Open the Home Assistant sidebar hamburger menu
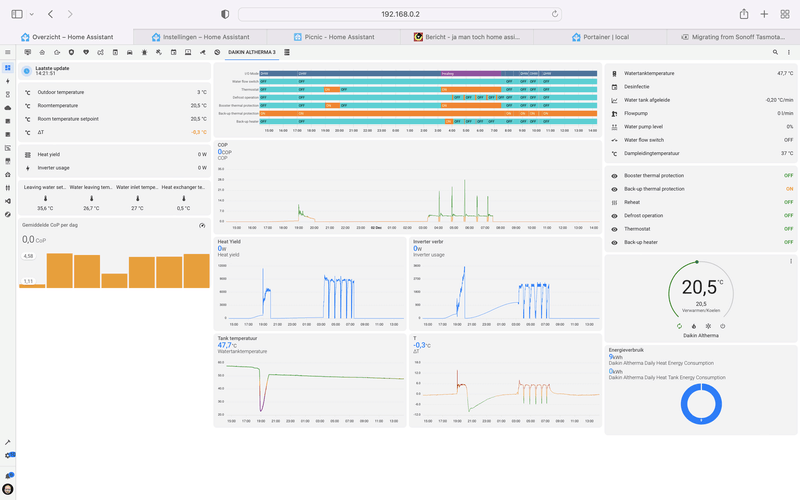The image size is (800, 500). pos(8,52)
